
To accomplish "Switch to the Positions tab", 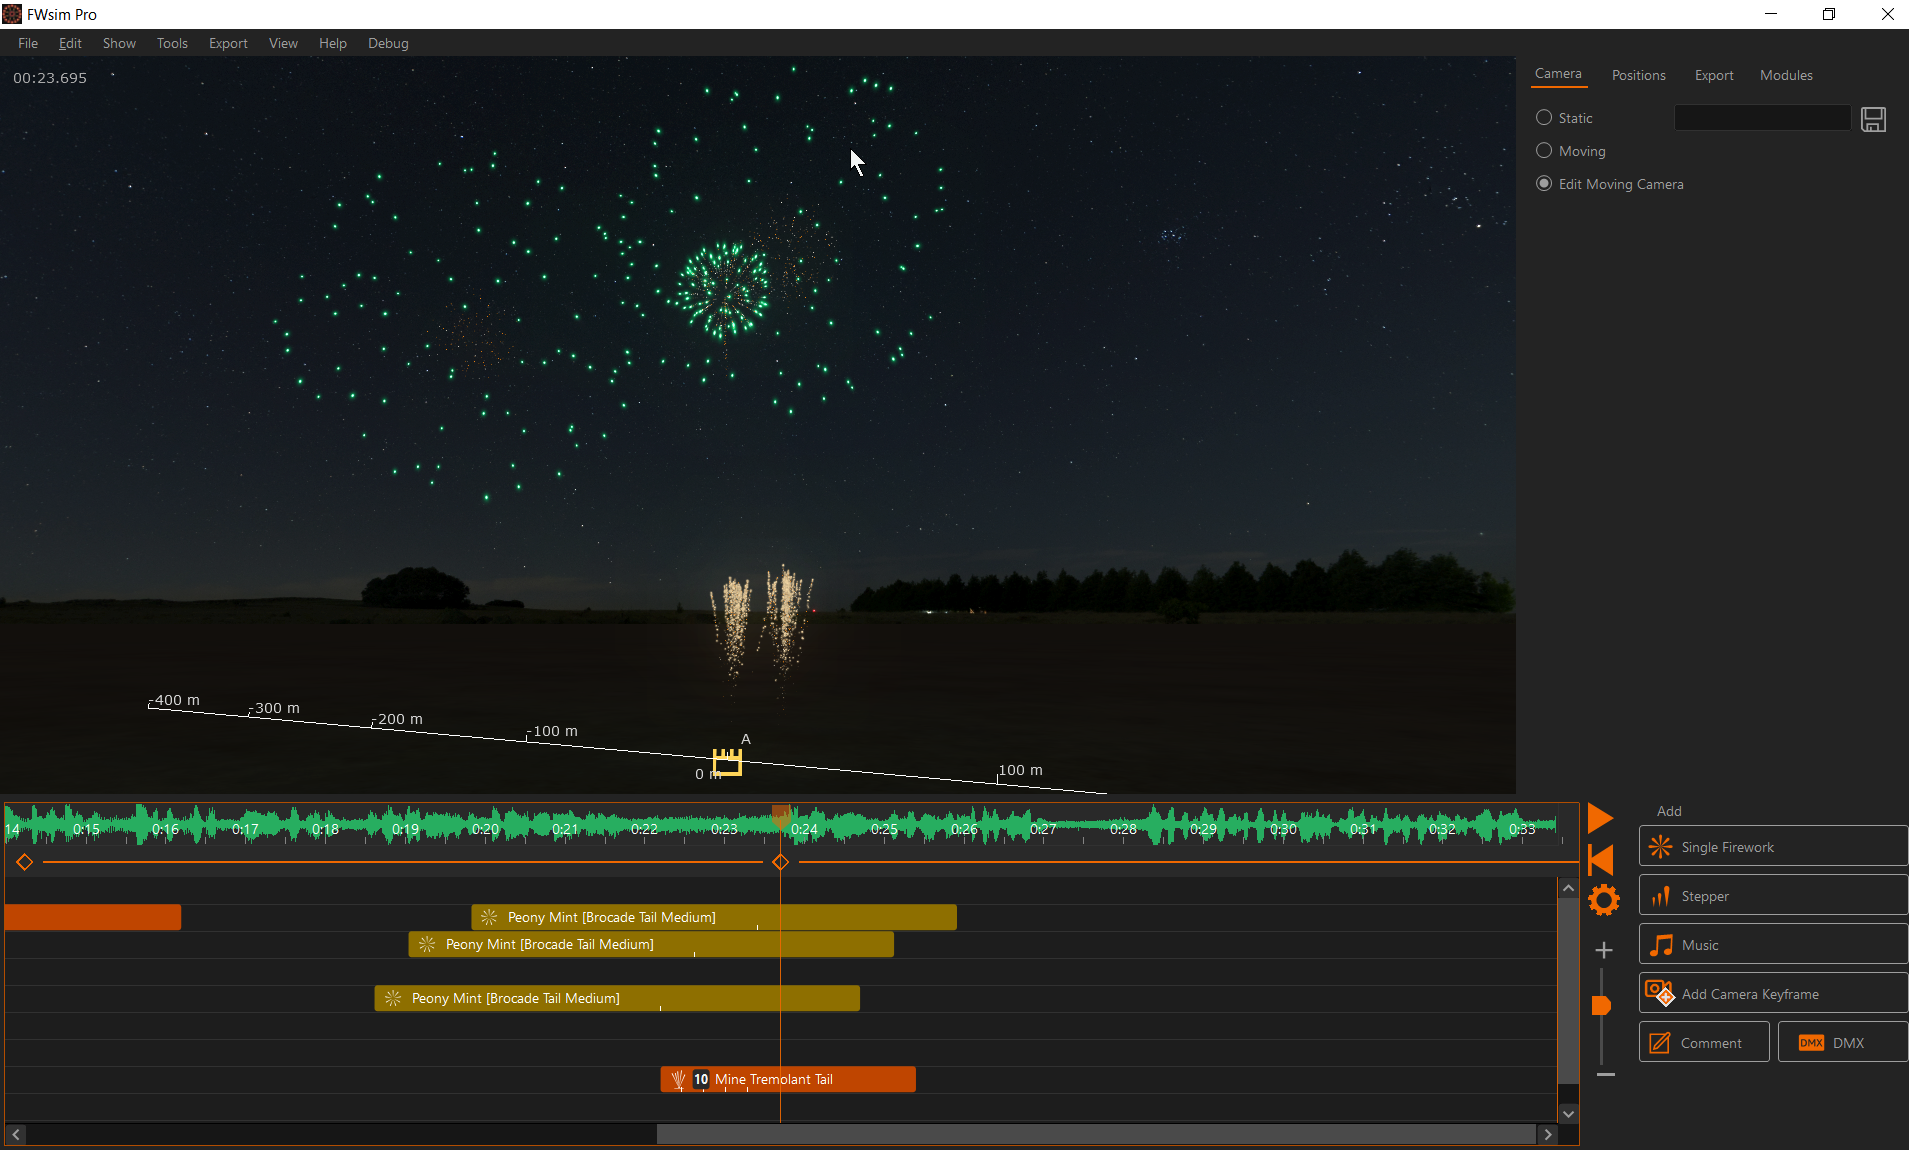I will (1638, 75).
